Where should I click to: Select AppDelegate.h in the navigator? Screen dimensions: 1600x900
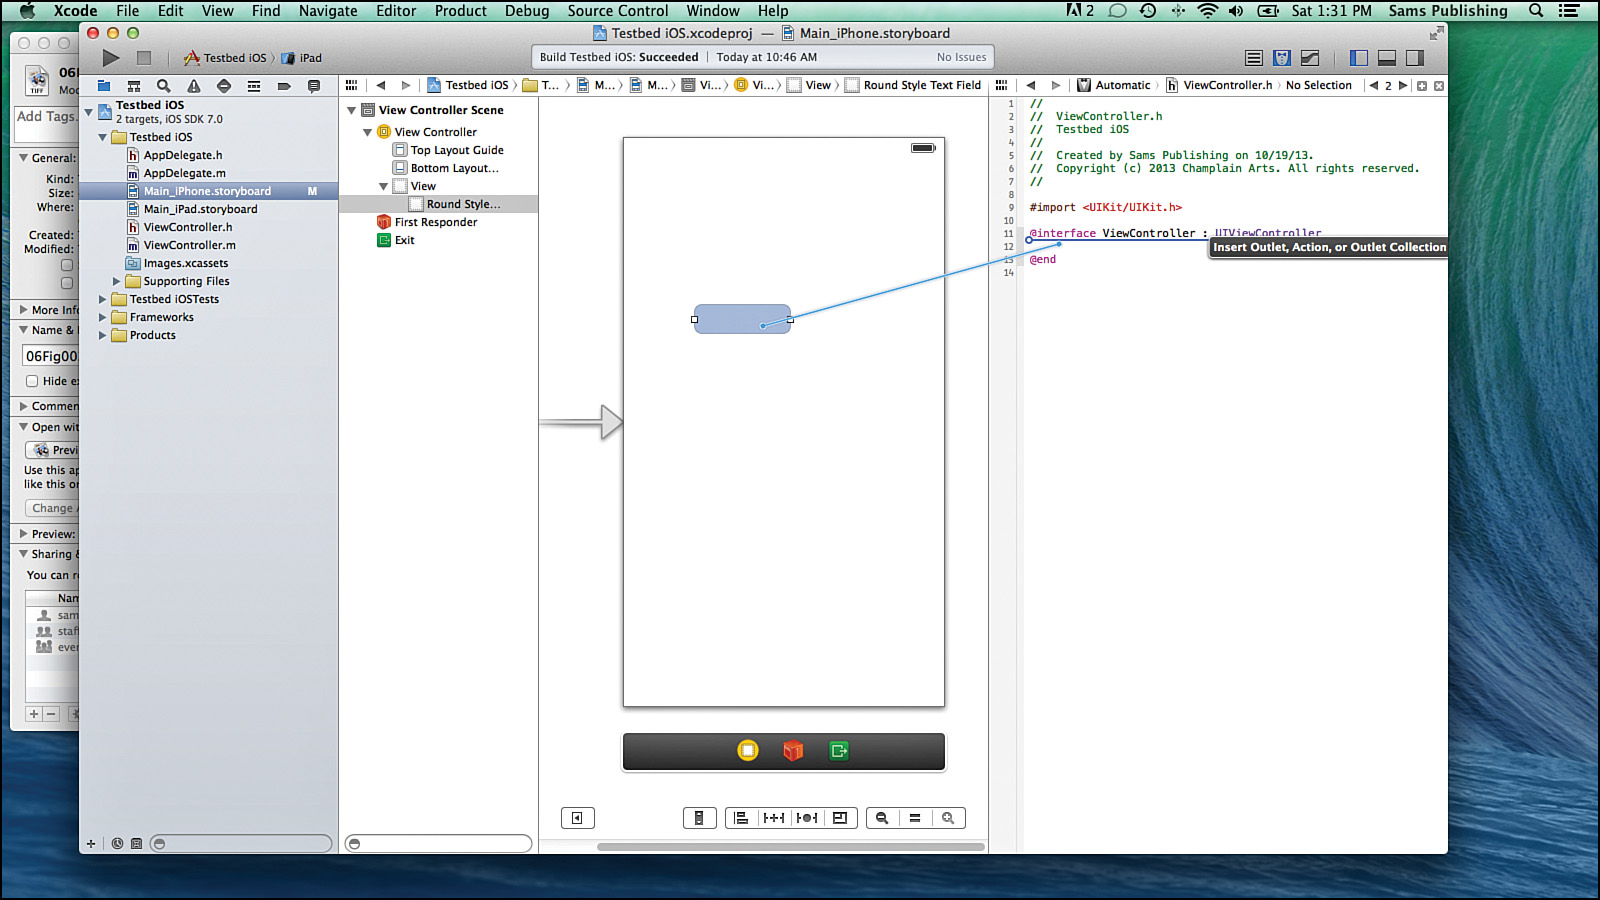183,156
